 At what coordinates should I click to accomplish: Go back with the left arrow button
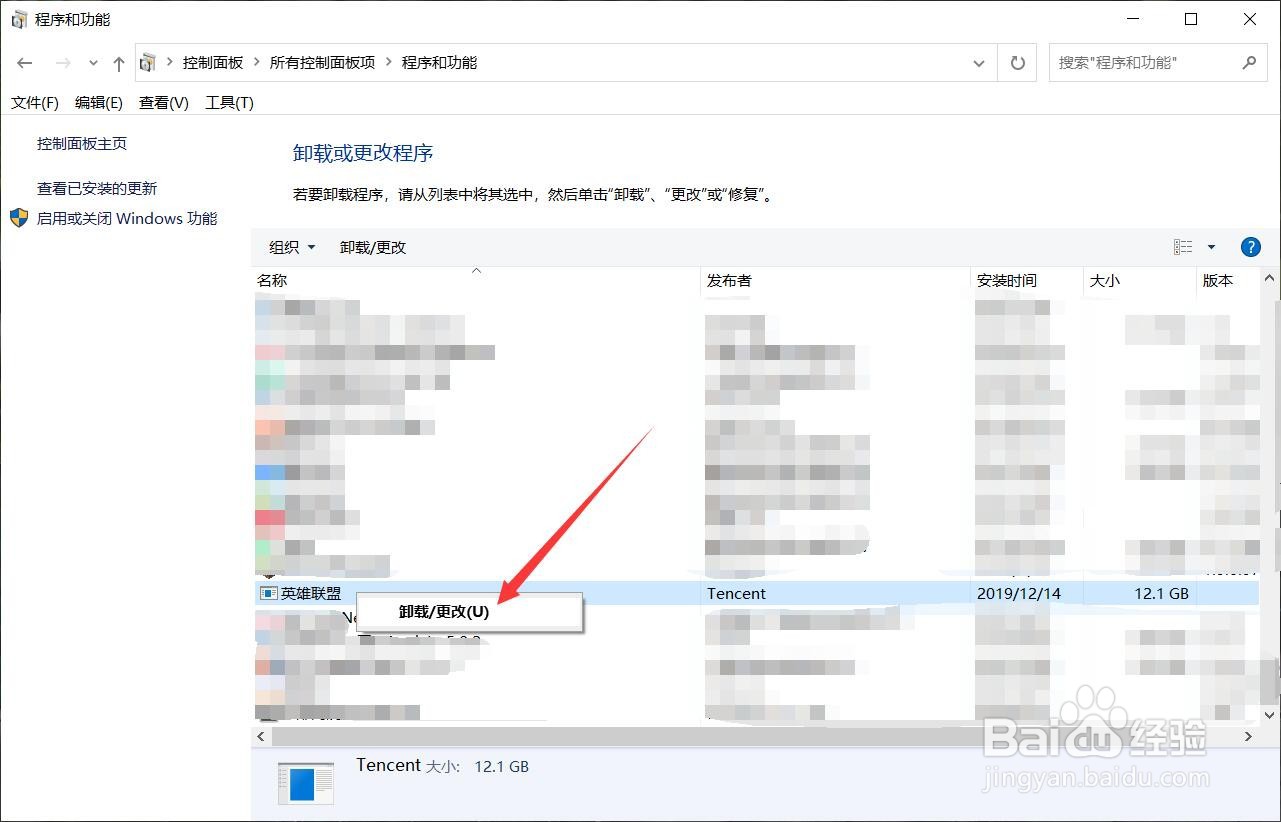tap(25, 63)
